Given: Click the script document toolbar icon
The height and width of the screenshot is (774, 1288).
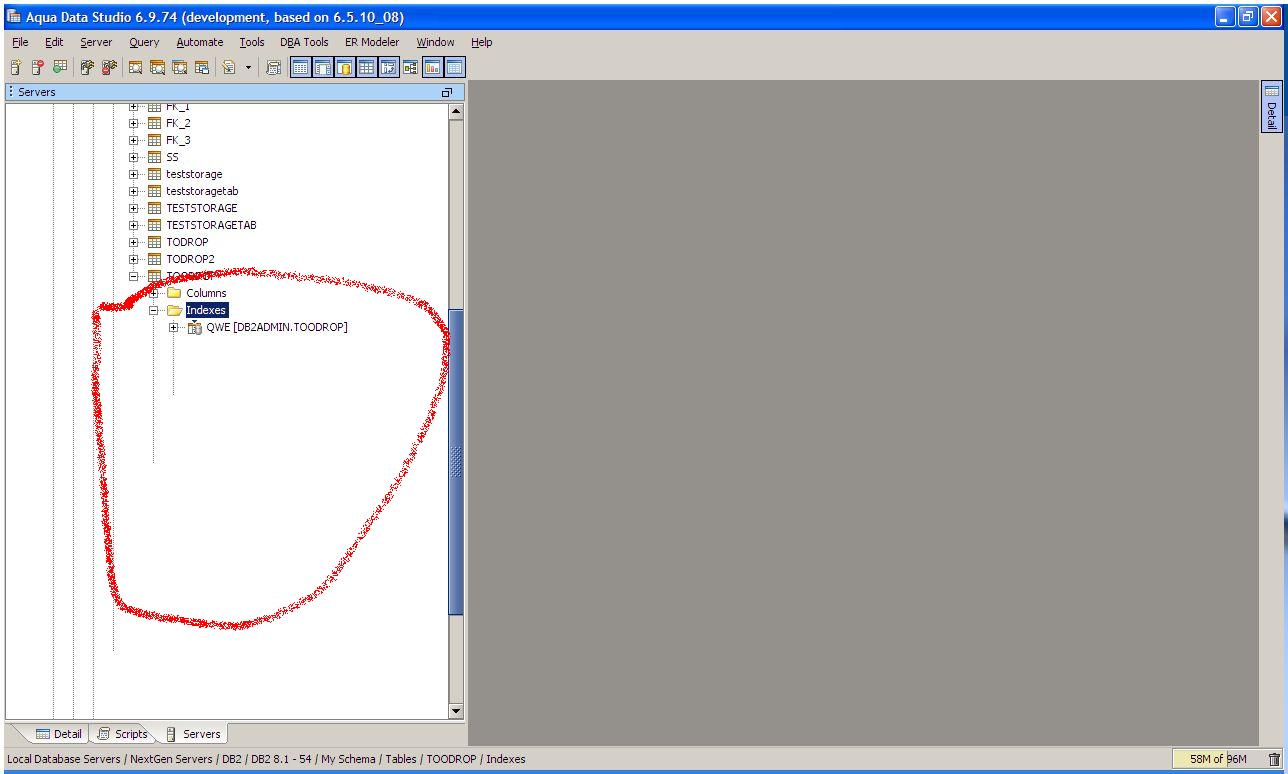Looking at the screenshot, I should point(229,68).
